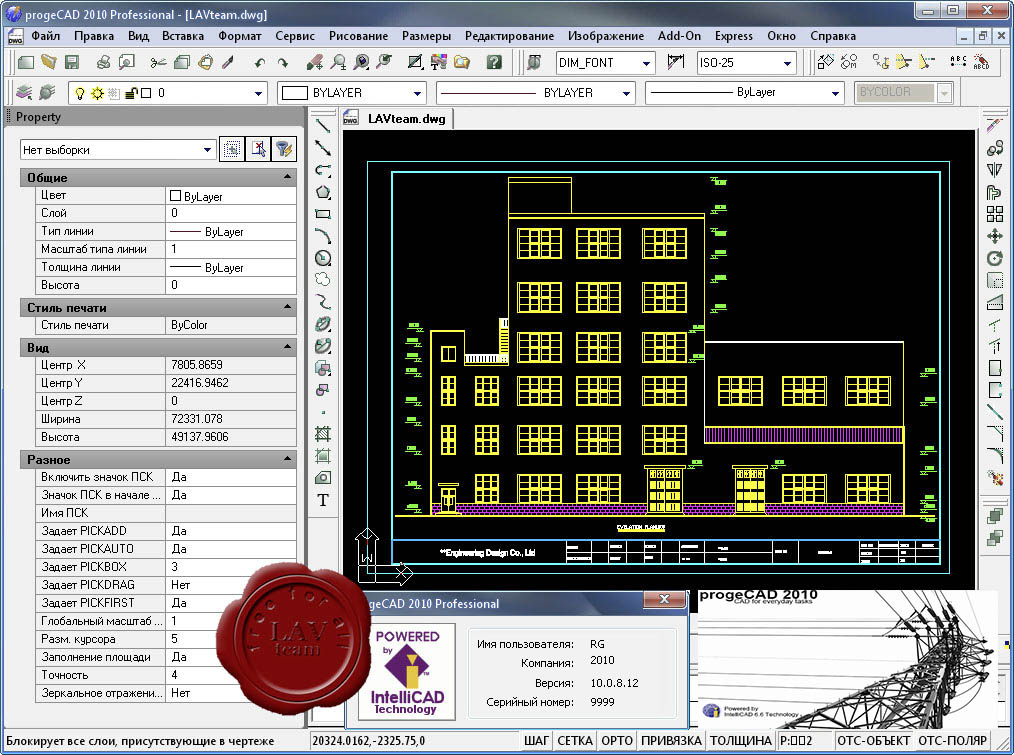Select the Text tool T icon

pos(323,499)
